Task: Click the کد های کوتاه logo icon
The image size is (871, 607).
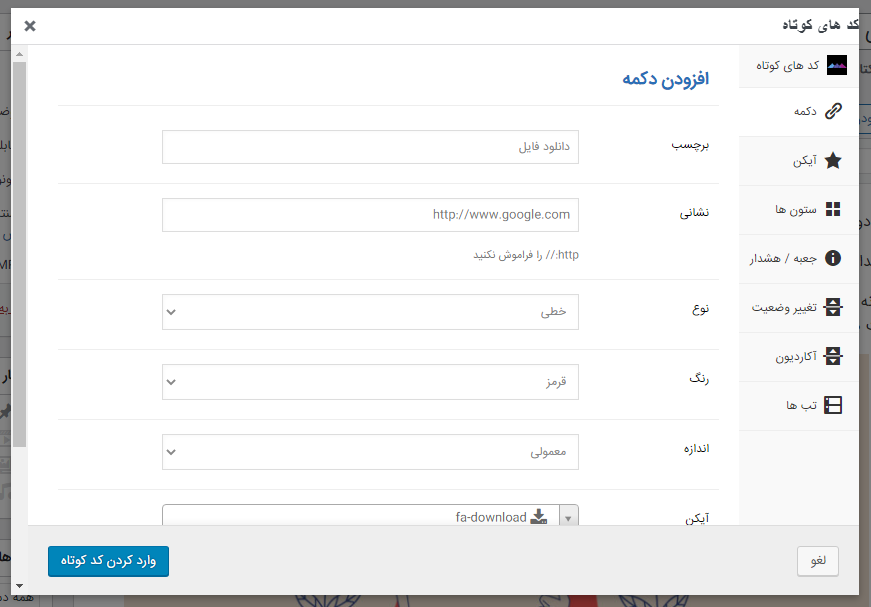Action: point(837,65)
